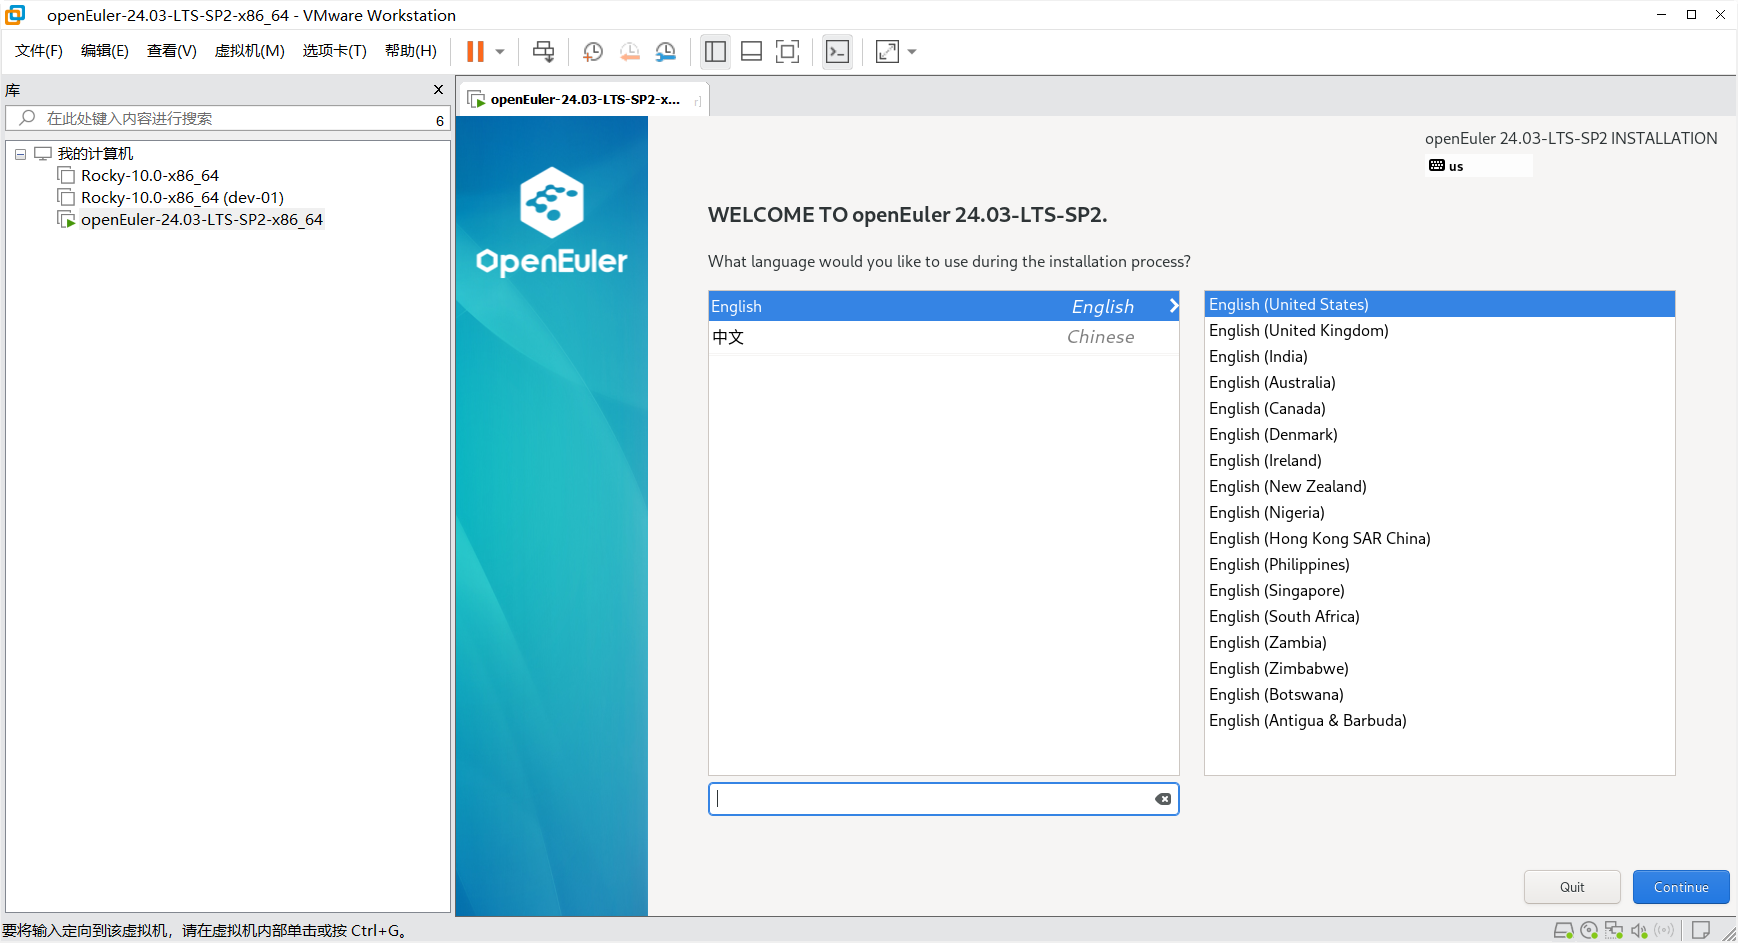This screenshot has height=943, width=1738.
Task: Open the 虚拟机(M) menu
Action: point(249,51)
